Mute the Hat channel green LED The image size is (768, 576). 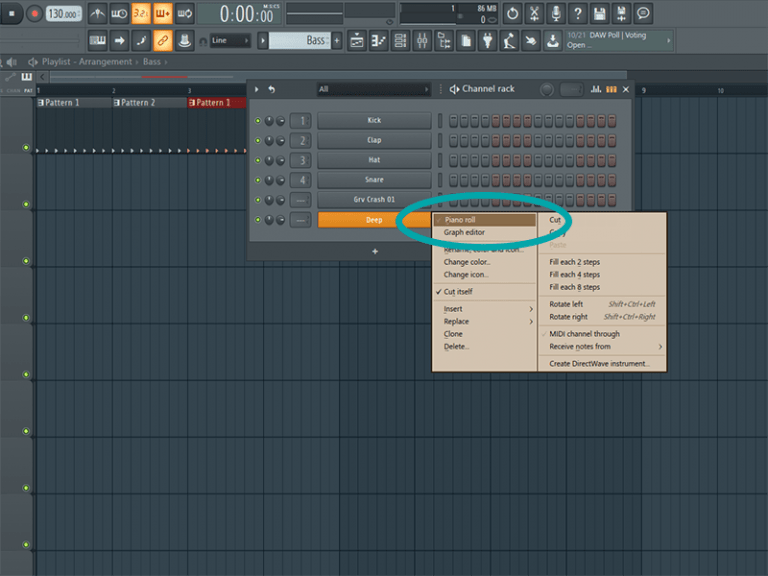pos(258,160)
